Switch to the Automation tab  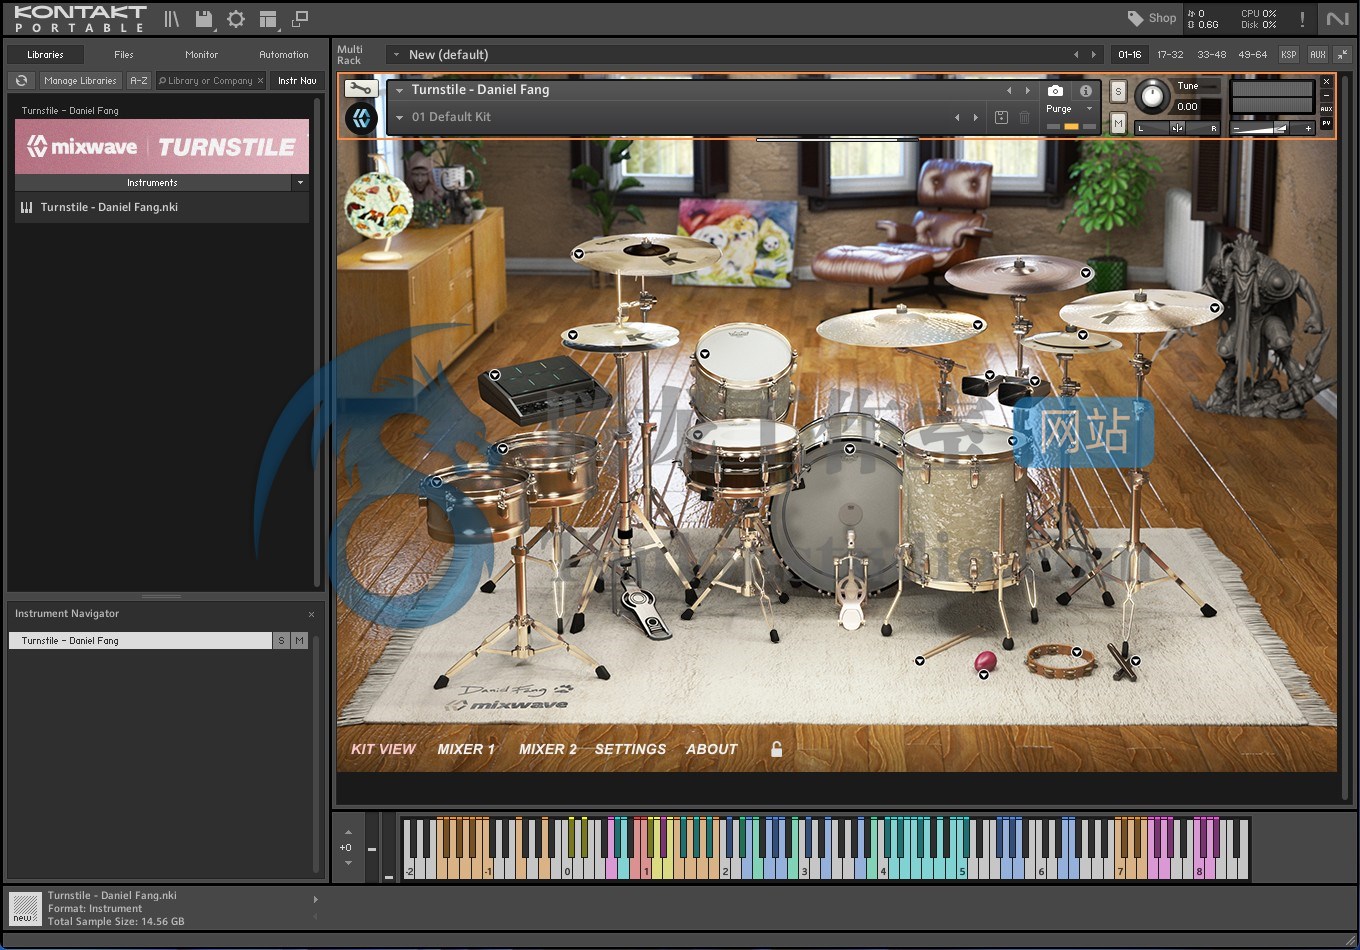point(284,55)
